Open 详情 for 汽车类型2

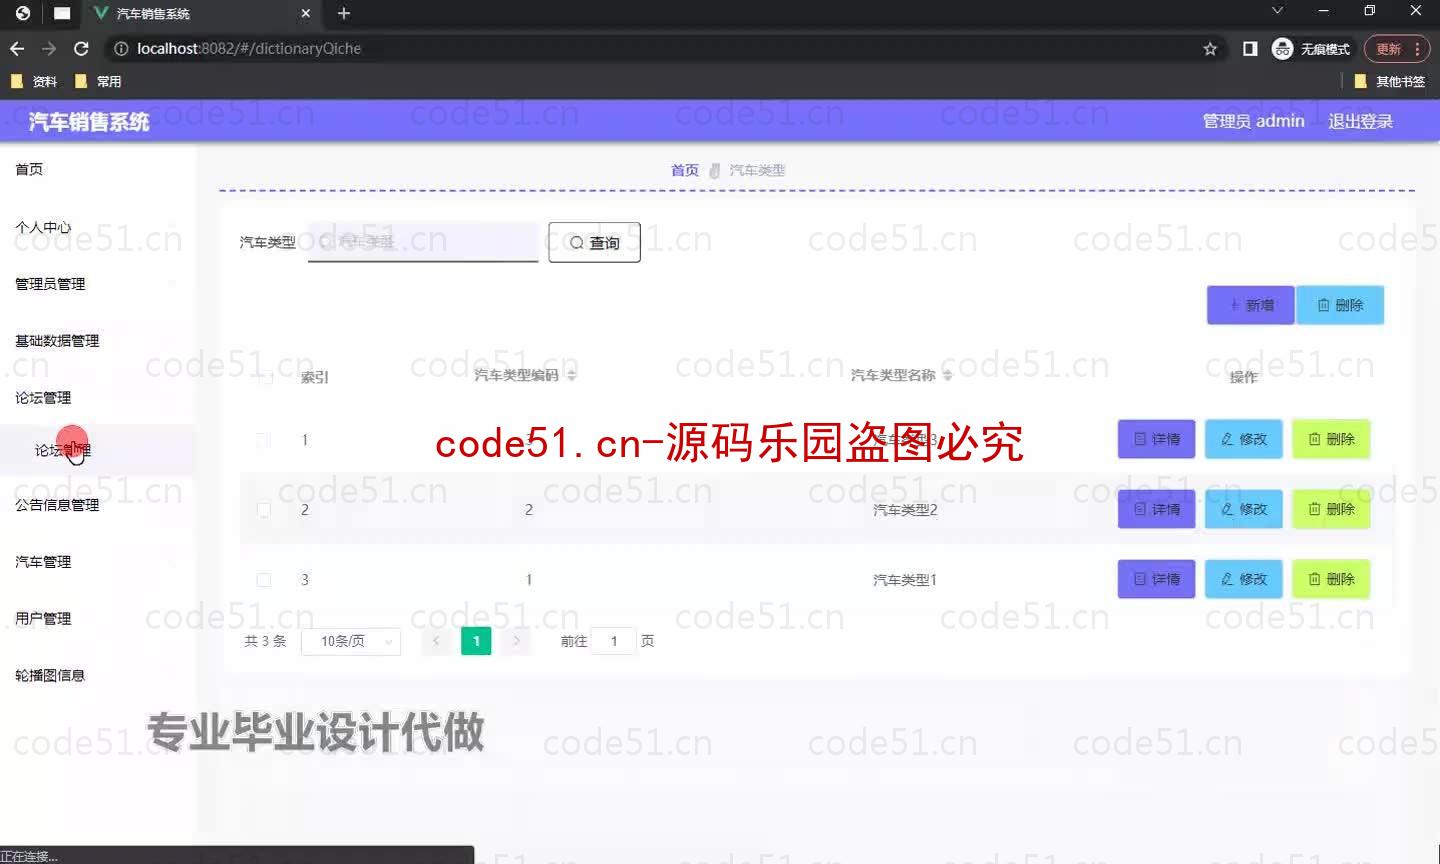coord(1156,509)
